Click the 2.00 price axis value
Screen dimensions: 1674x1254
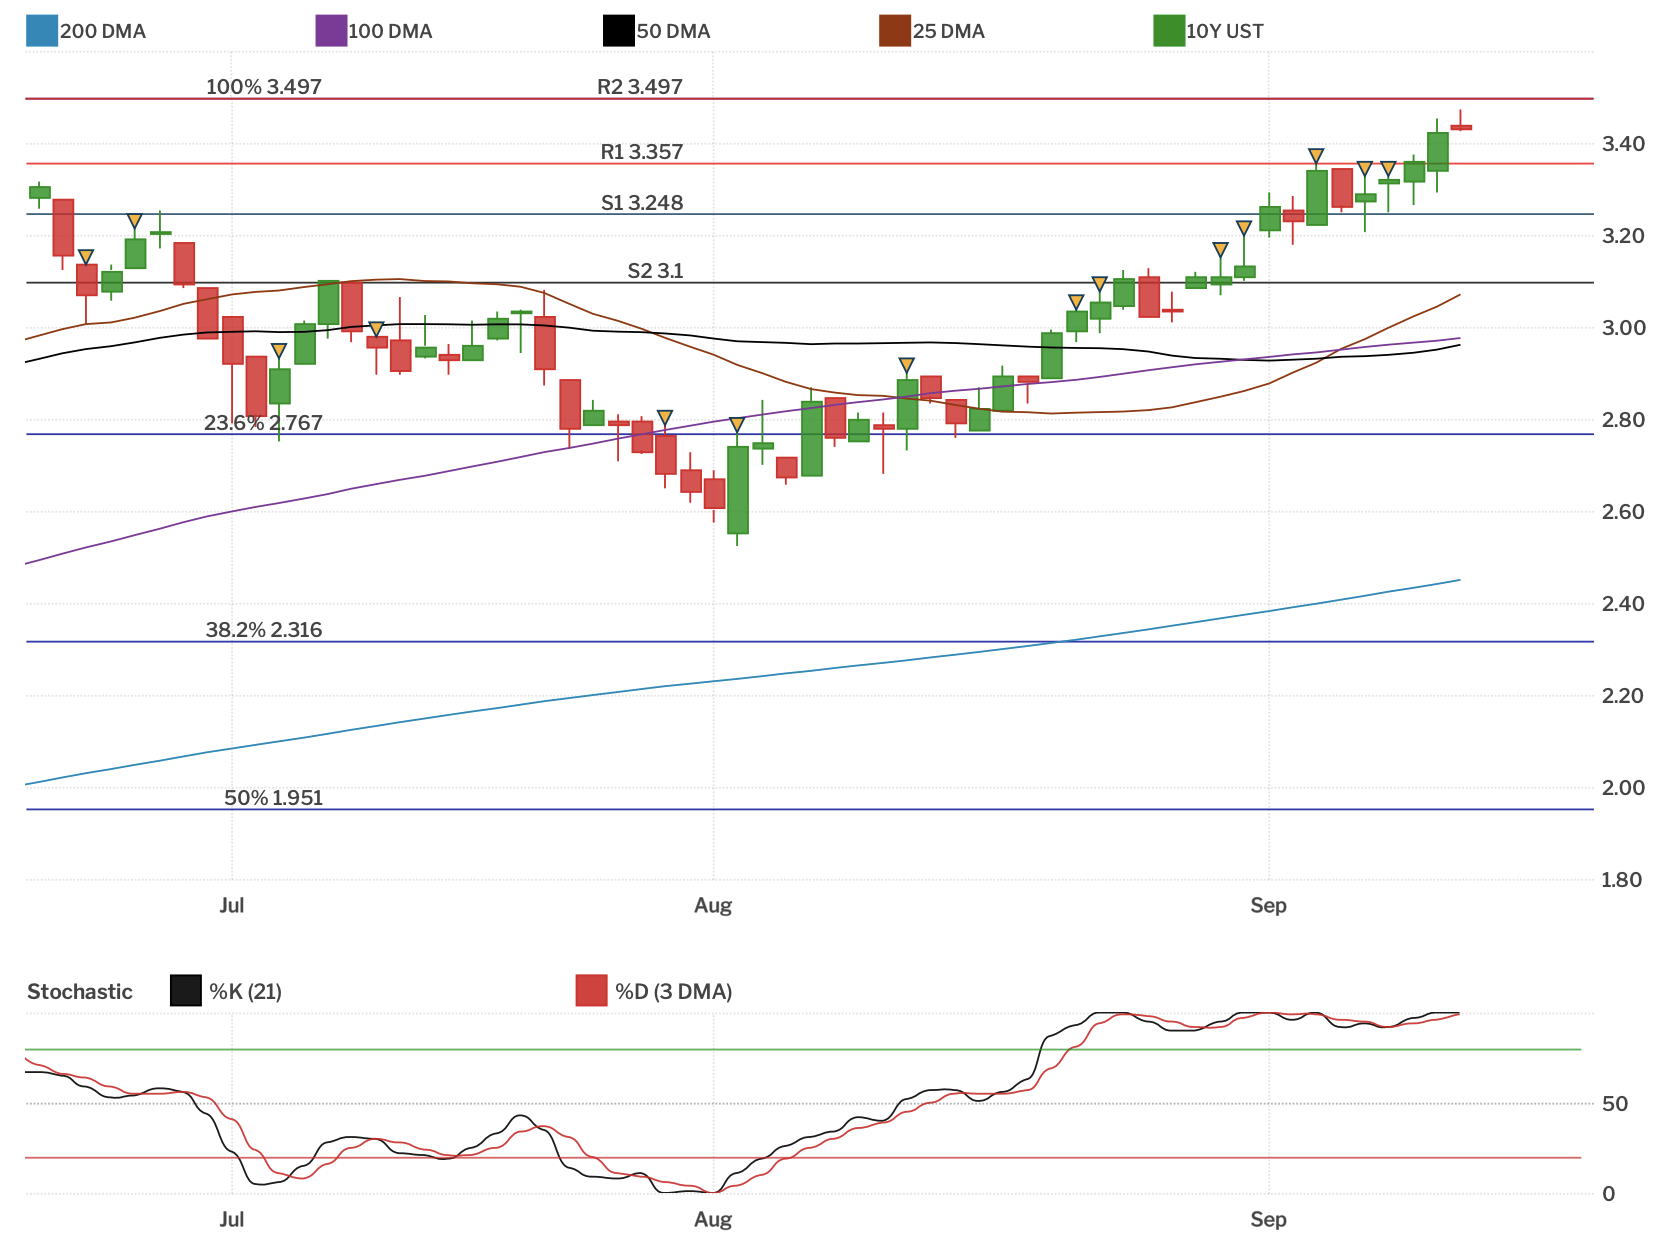pos(1623,788)
